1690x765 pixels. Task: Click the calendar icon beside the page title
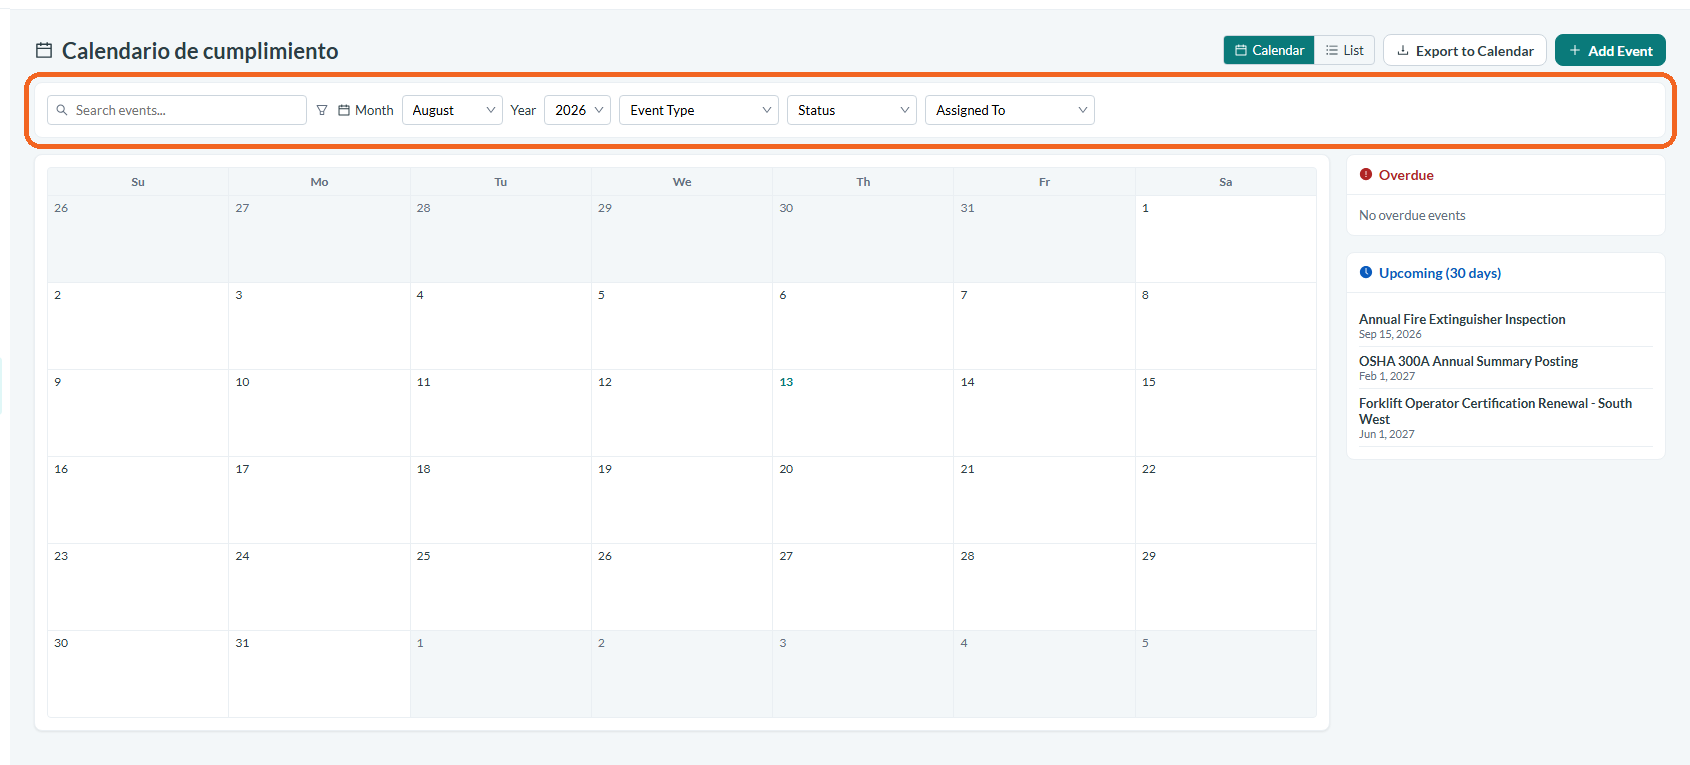point(44,50)
